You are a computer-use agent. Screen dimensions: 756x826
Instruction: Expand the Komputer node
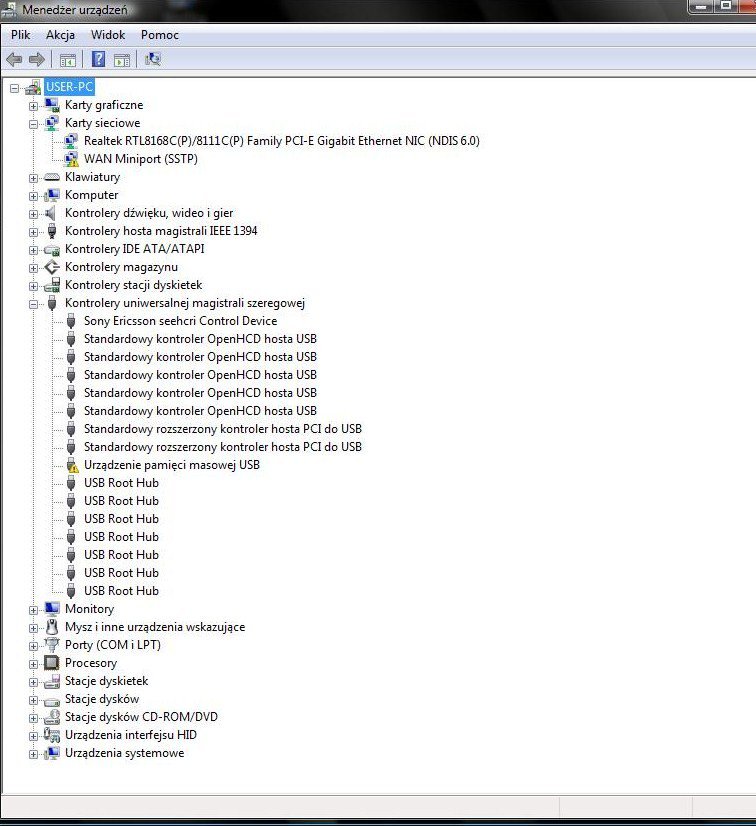click(33, 196)
